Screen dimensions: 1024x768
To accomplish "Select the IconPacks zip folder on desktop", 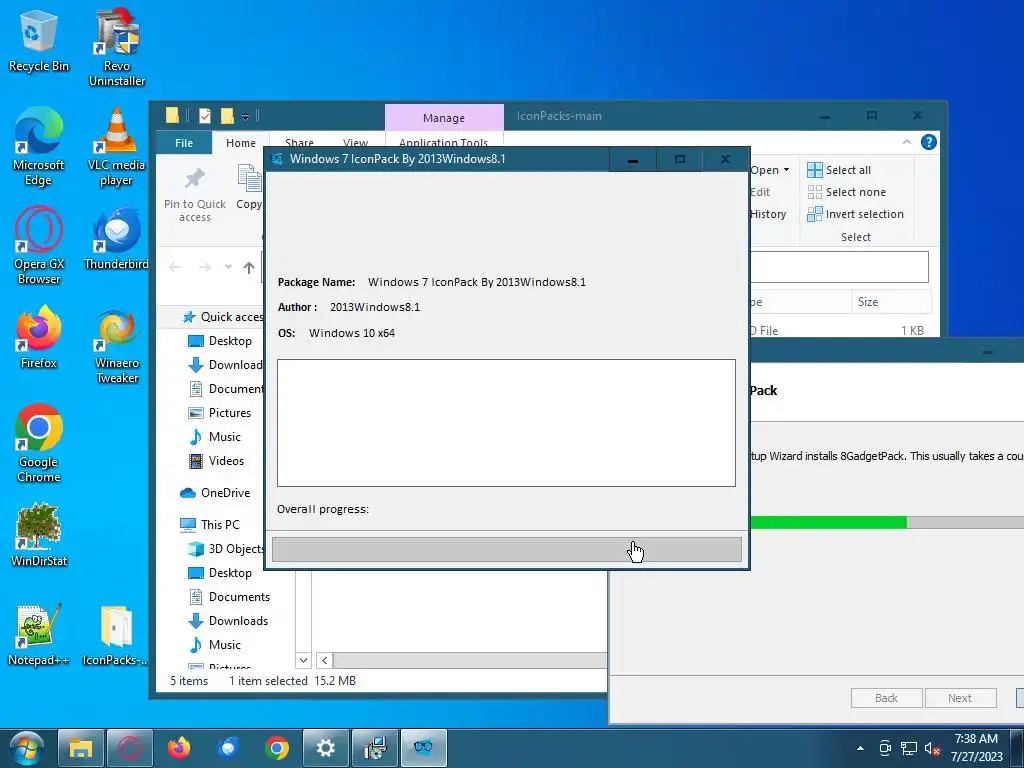I will click(x=116, y=635).
